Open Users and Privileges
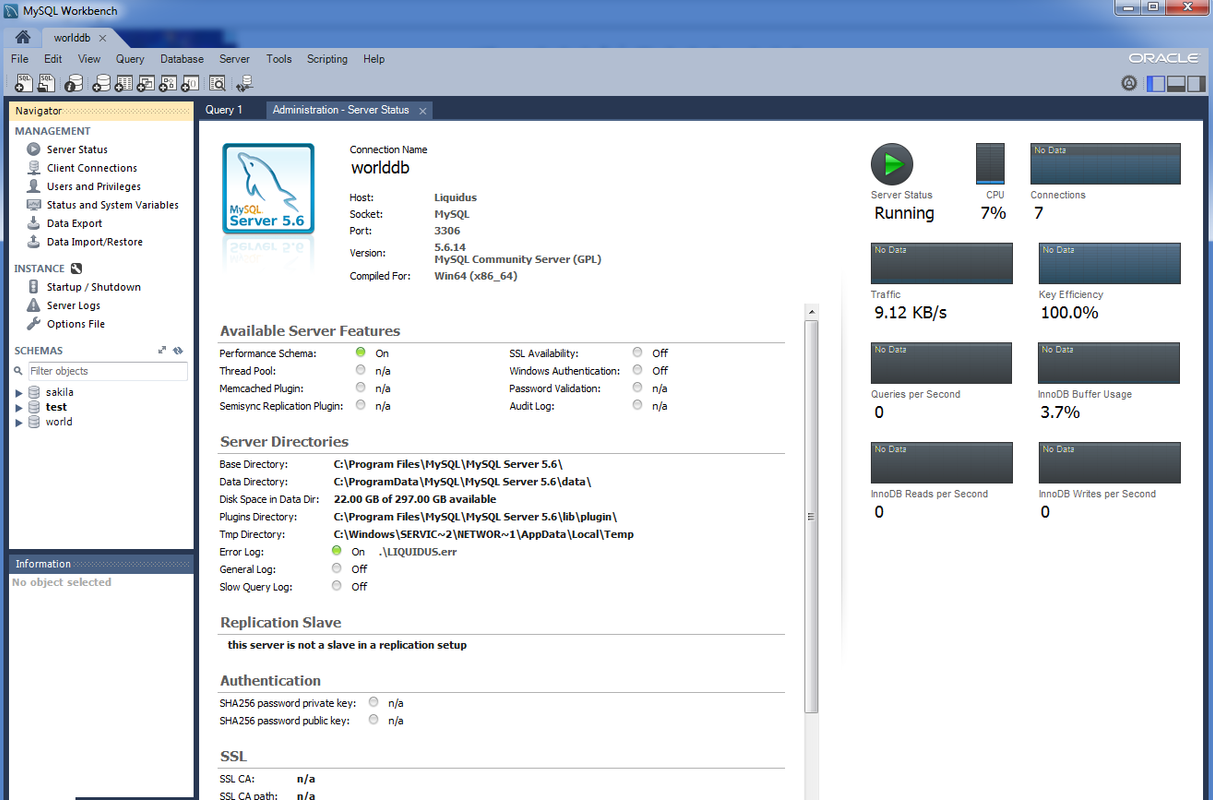The height and width of the screenshot is (800, 1213). 94,186
